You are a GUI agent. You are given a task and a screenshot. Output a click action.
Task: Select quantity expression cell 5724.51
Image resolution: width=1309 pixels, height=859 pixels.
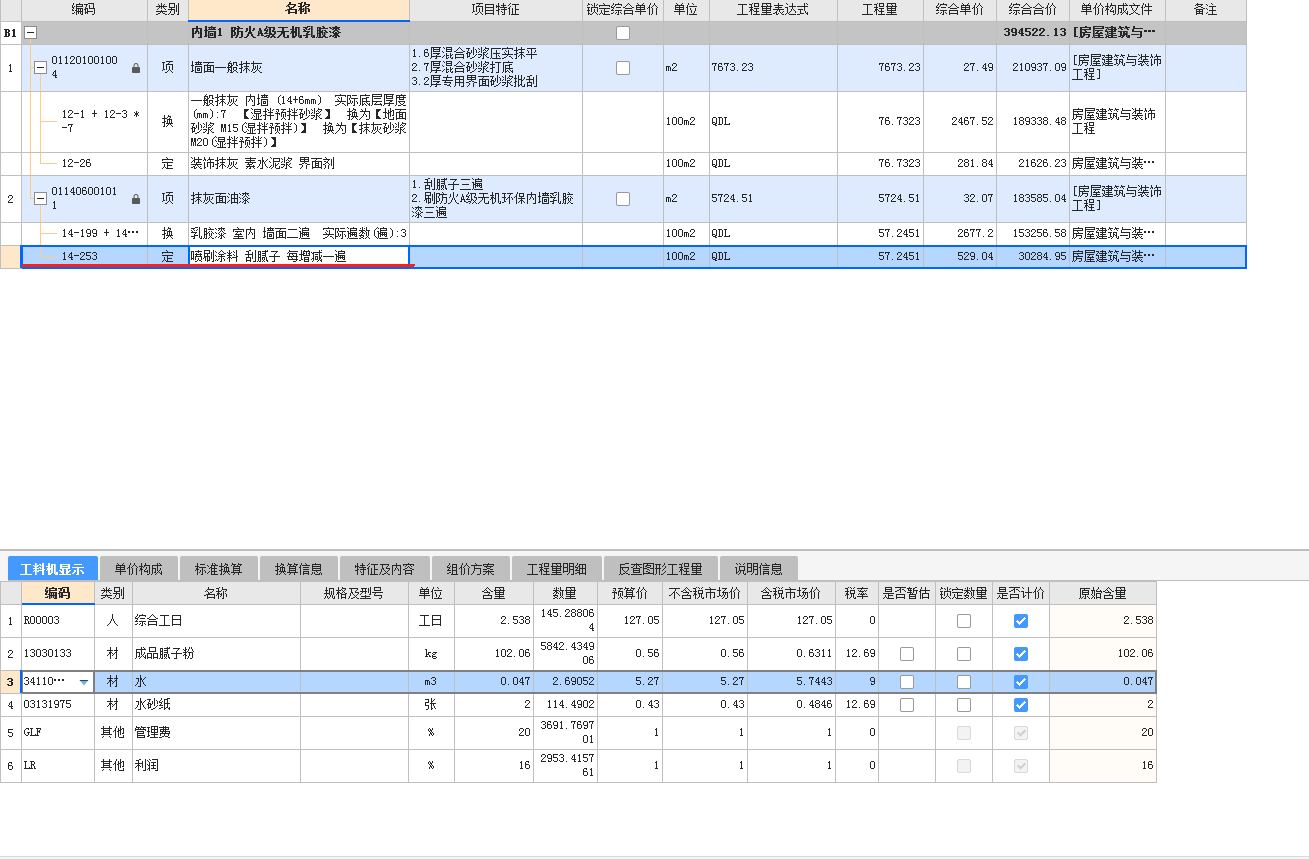773,199
